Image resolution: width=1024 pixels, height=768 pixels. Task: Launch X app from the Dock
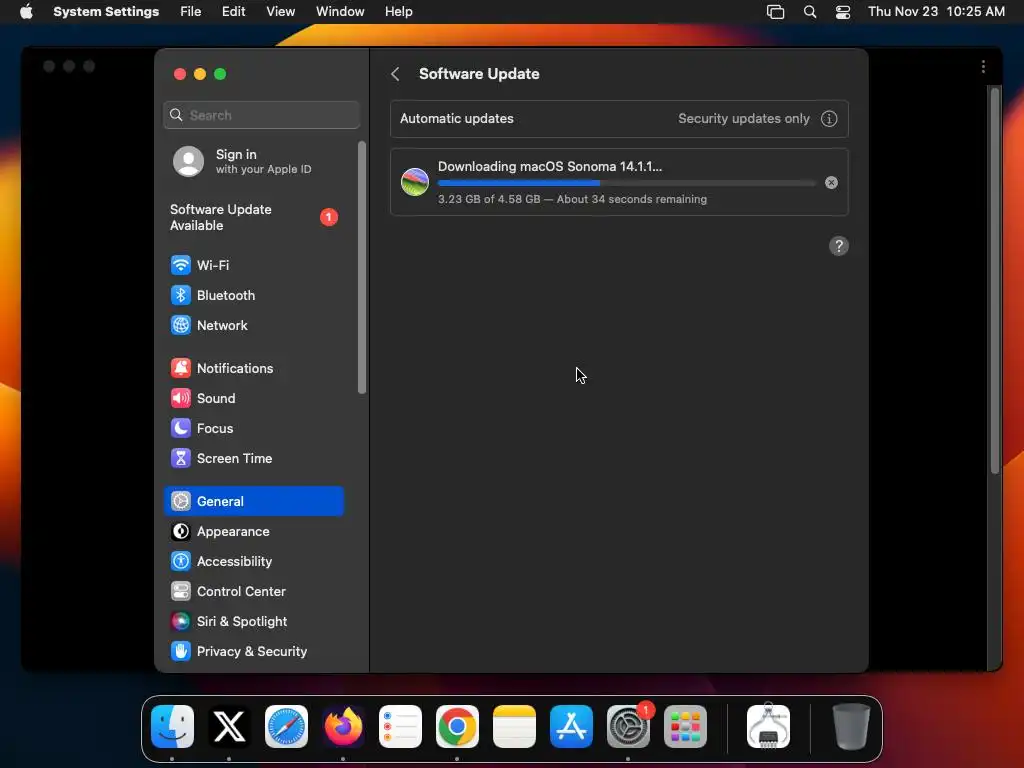click(229, 726)
